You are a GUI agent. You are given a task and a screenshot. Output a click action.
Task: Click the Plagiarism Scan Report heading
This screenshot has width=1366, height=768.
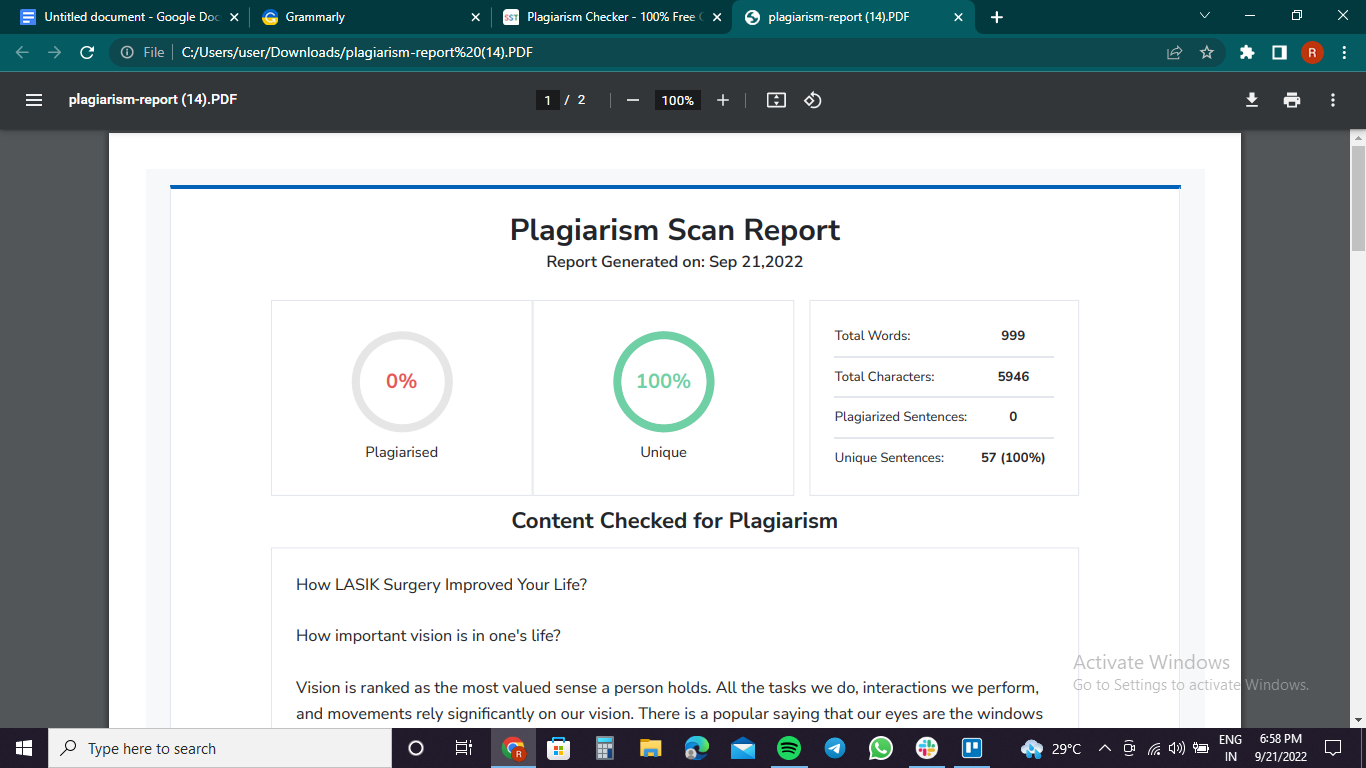675,230
